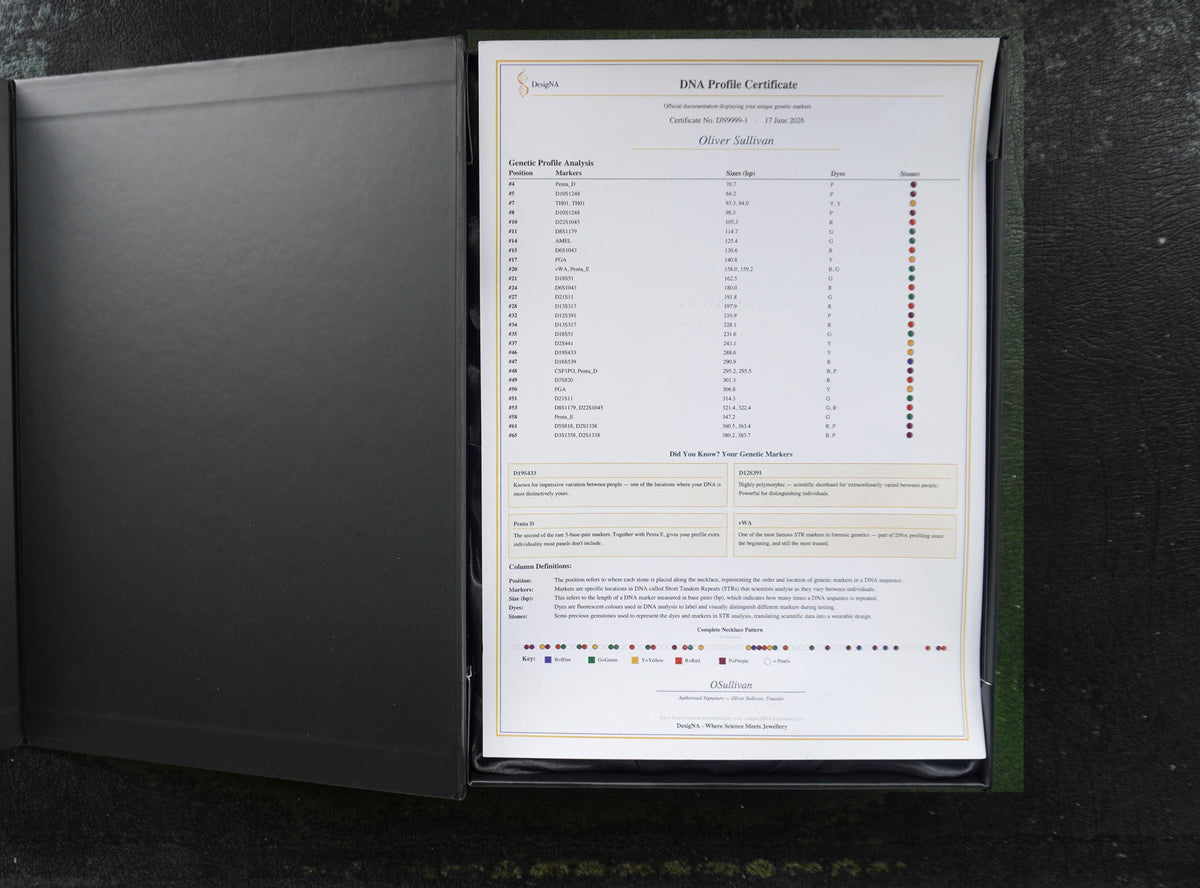This screenshot has height=888, width=1200.
Task: Click the "Complete Necklace Pattern" heading
Action: pyautogui.click(x=729, y=630)
